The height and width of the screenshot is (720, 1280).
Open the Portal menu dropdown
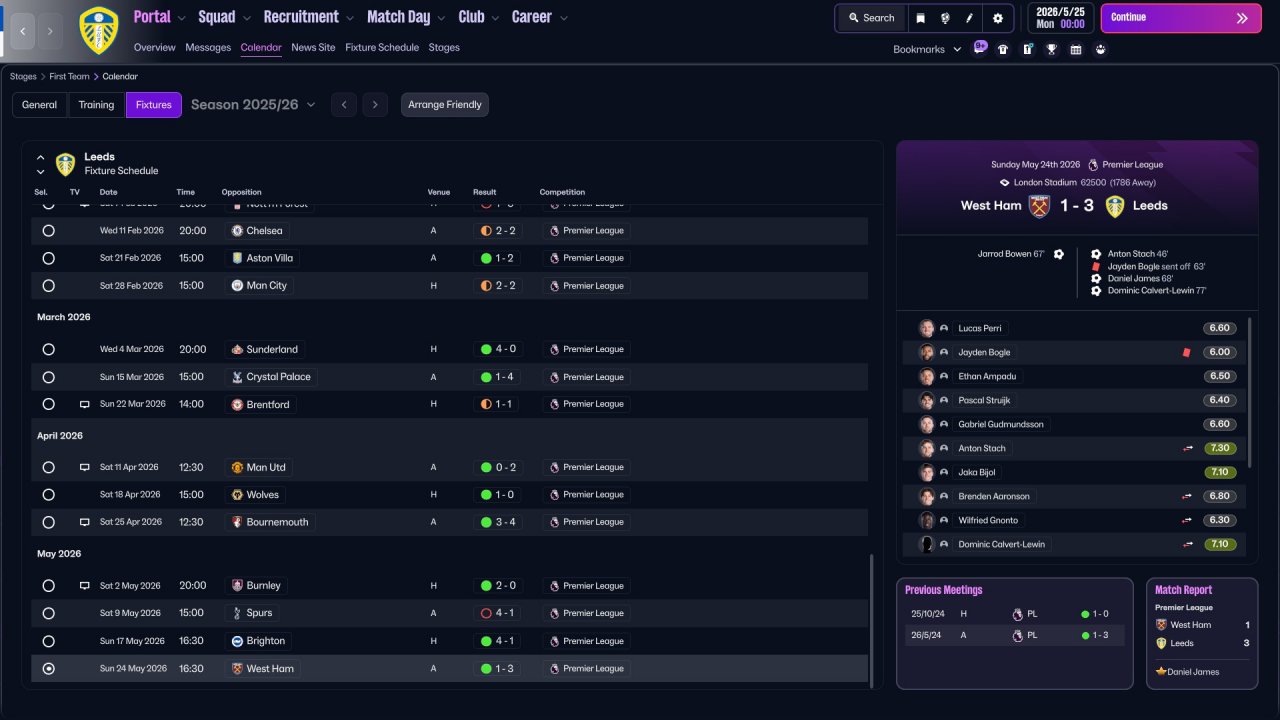point(160,17)
